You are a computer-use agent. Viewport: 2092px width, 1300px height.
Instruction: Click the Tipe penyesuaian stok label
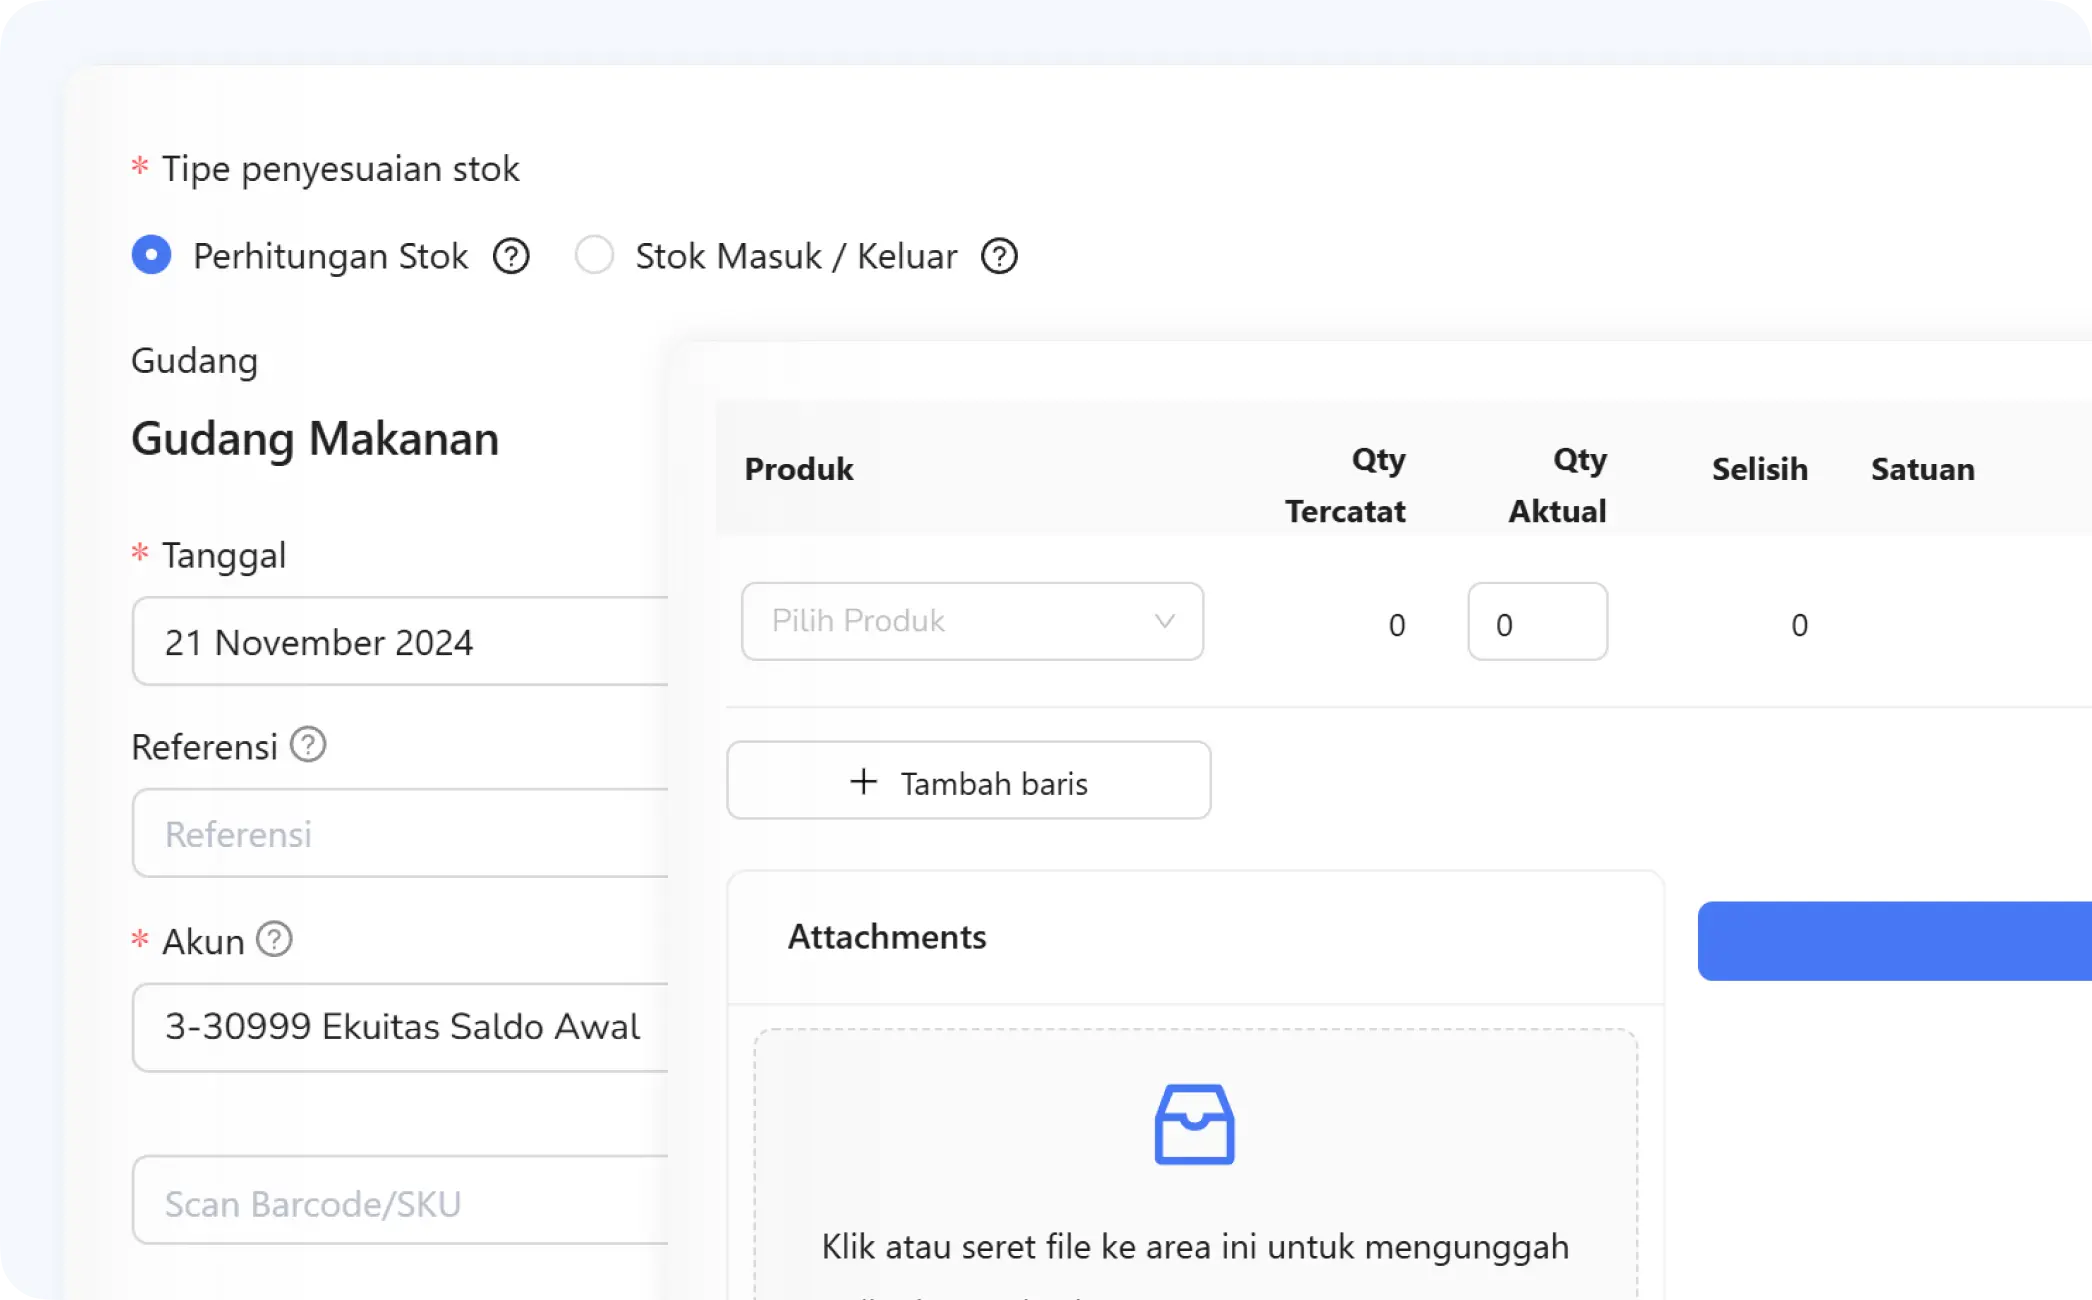pos(341,169)
